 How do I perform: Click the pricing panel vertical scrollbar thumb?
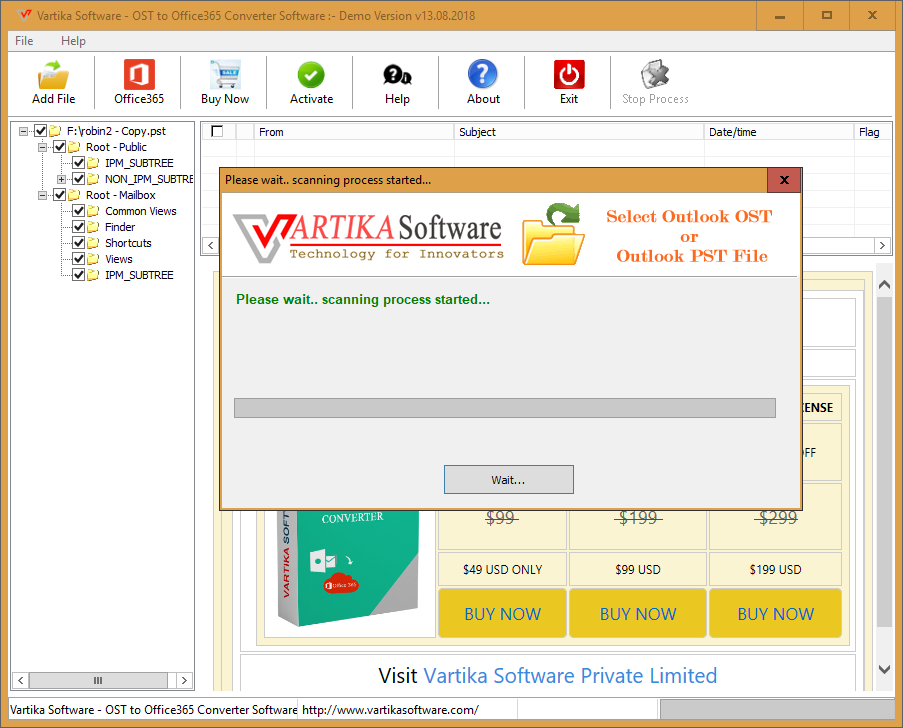(x=885, y=462)
